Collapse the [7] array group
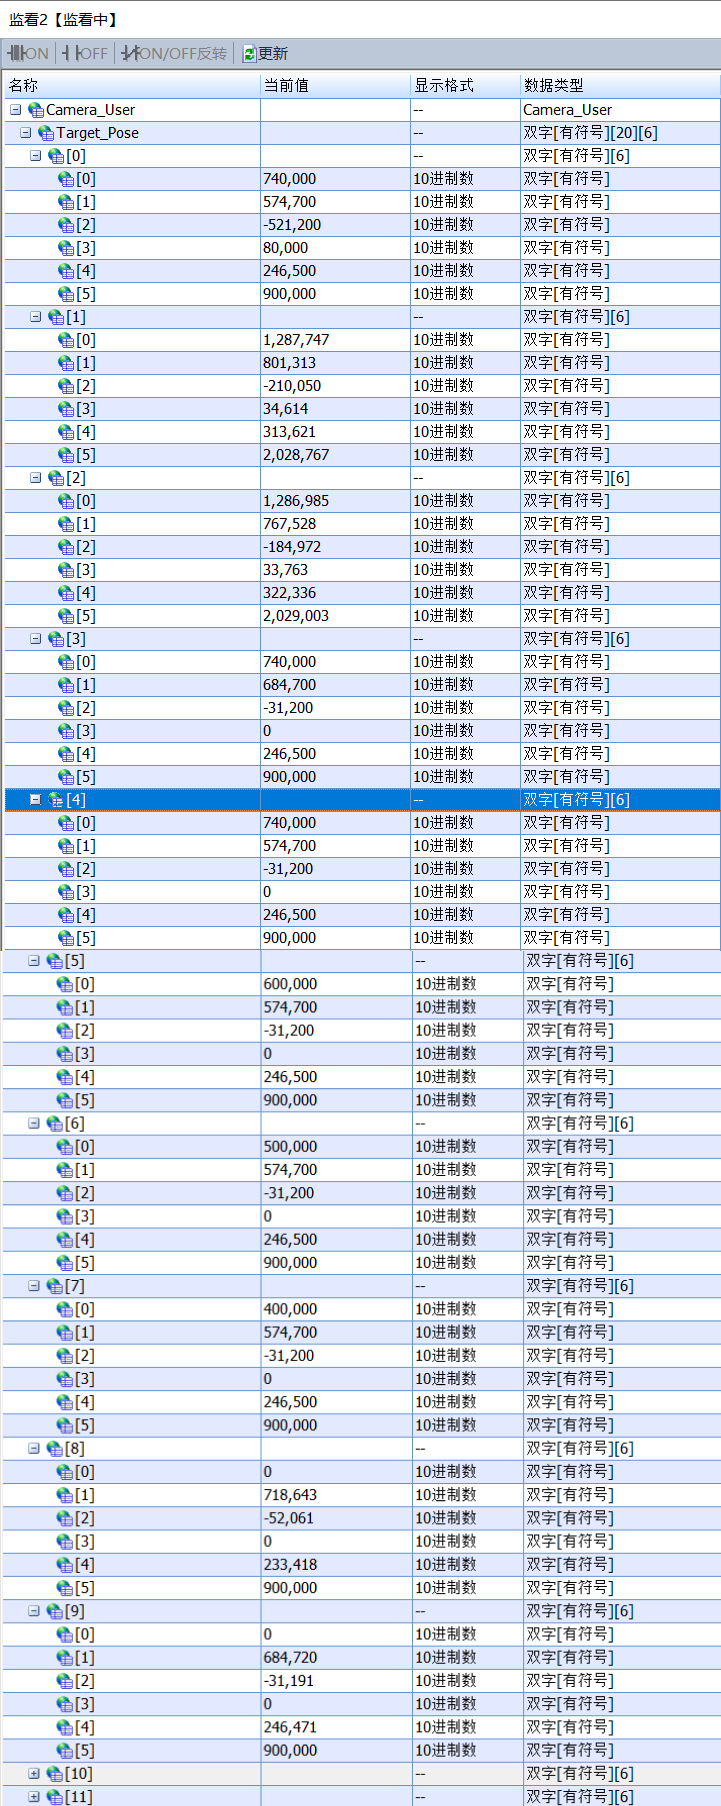The height and width of the screenshot is (1806, 721). coord(33,1285)
